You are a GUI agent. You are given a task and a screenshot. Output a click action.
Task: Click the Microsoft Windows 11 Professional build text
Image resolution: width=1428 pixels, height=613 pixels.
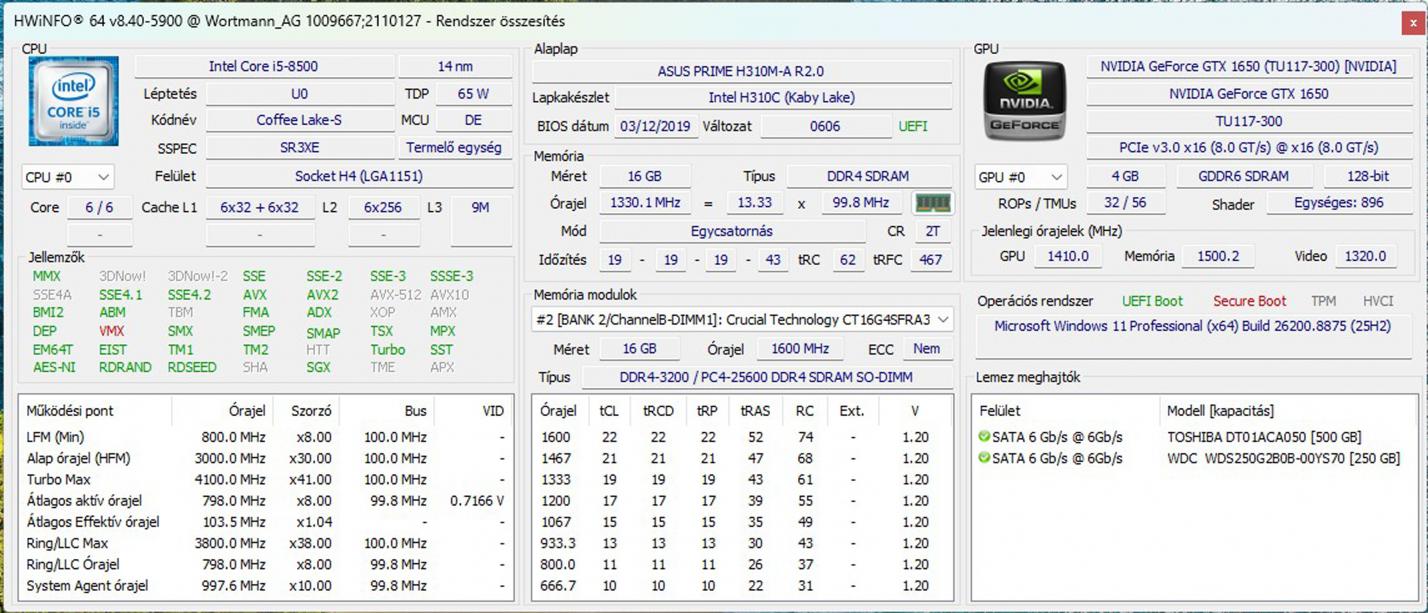1192,326
